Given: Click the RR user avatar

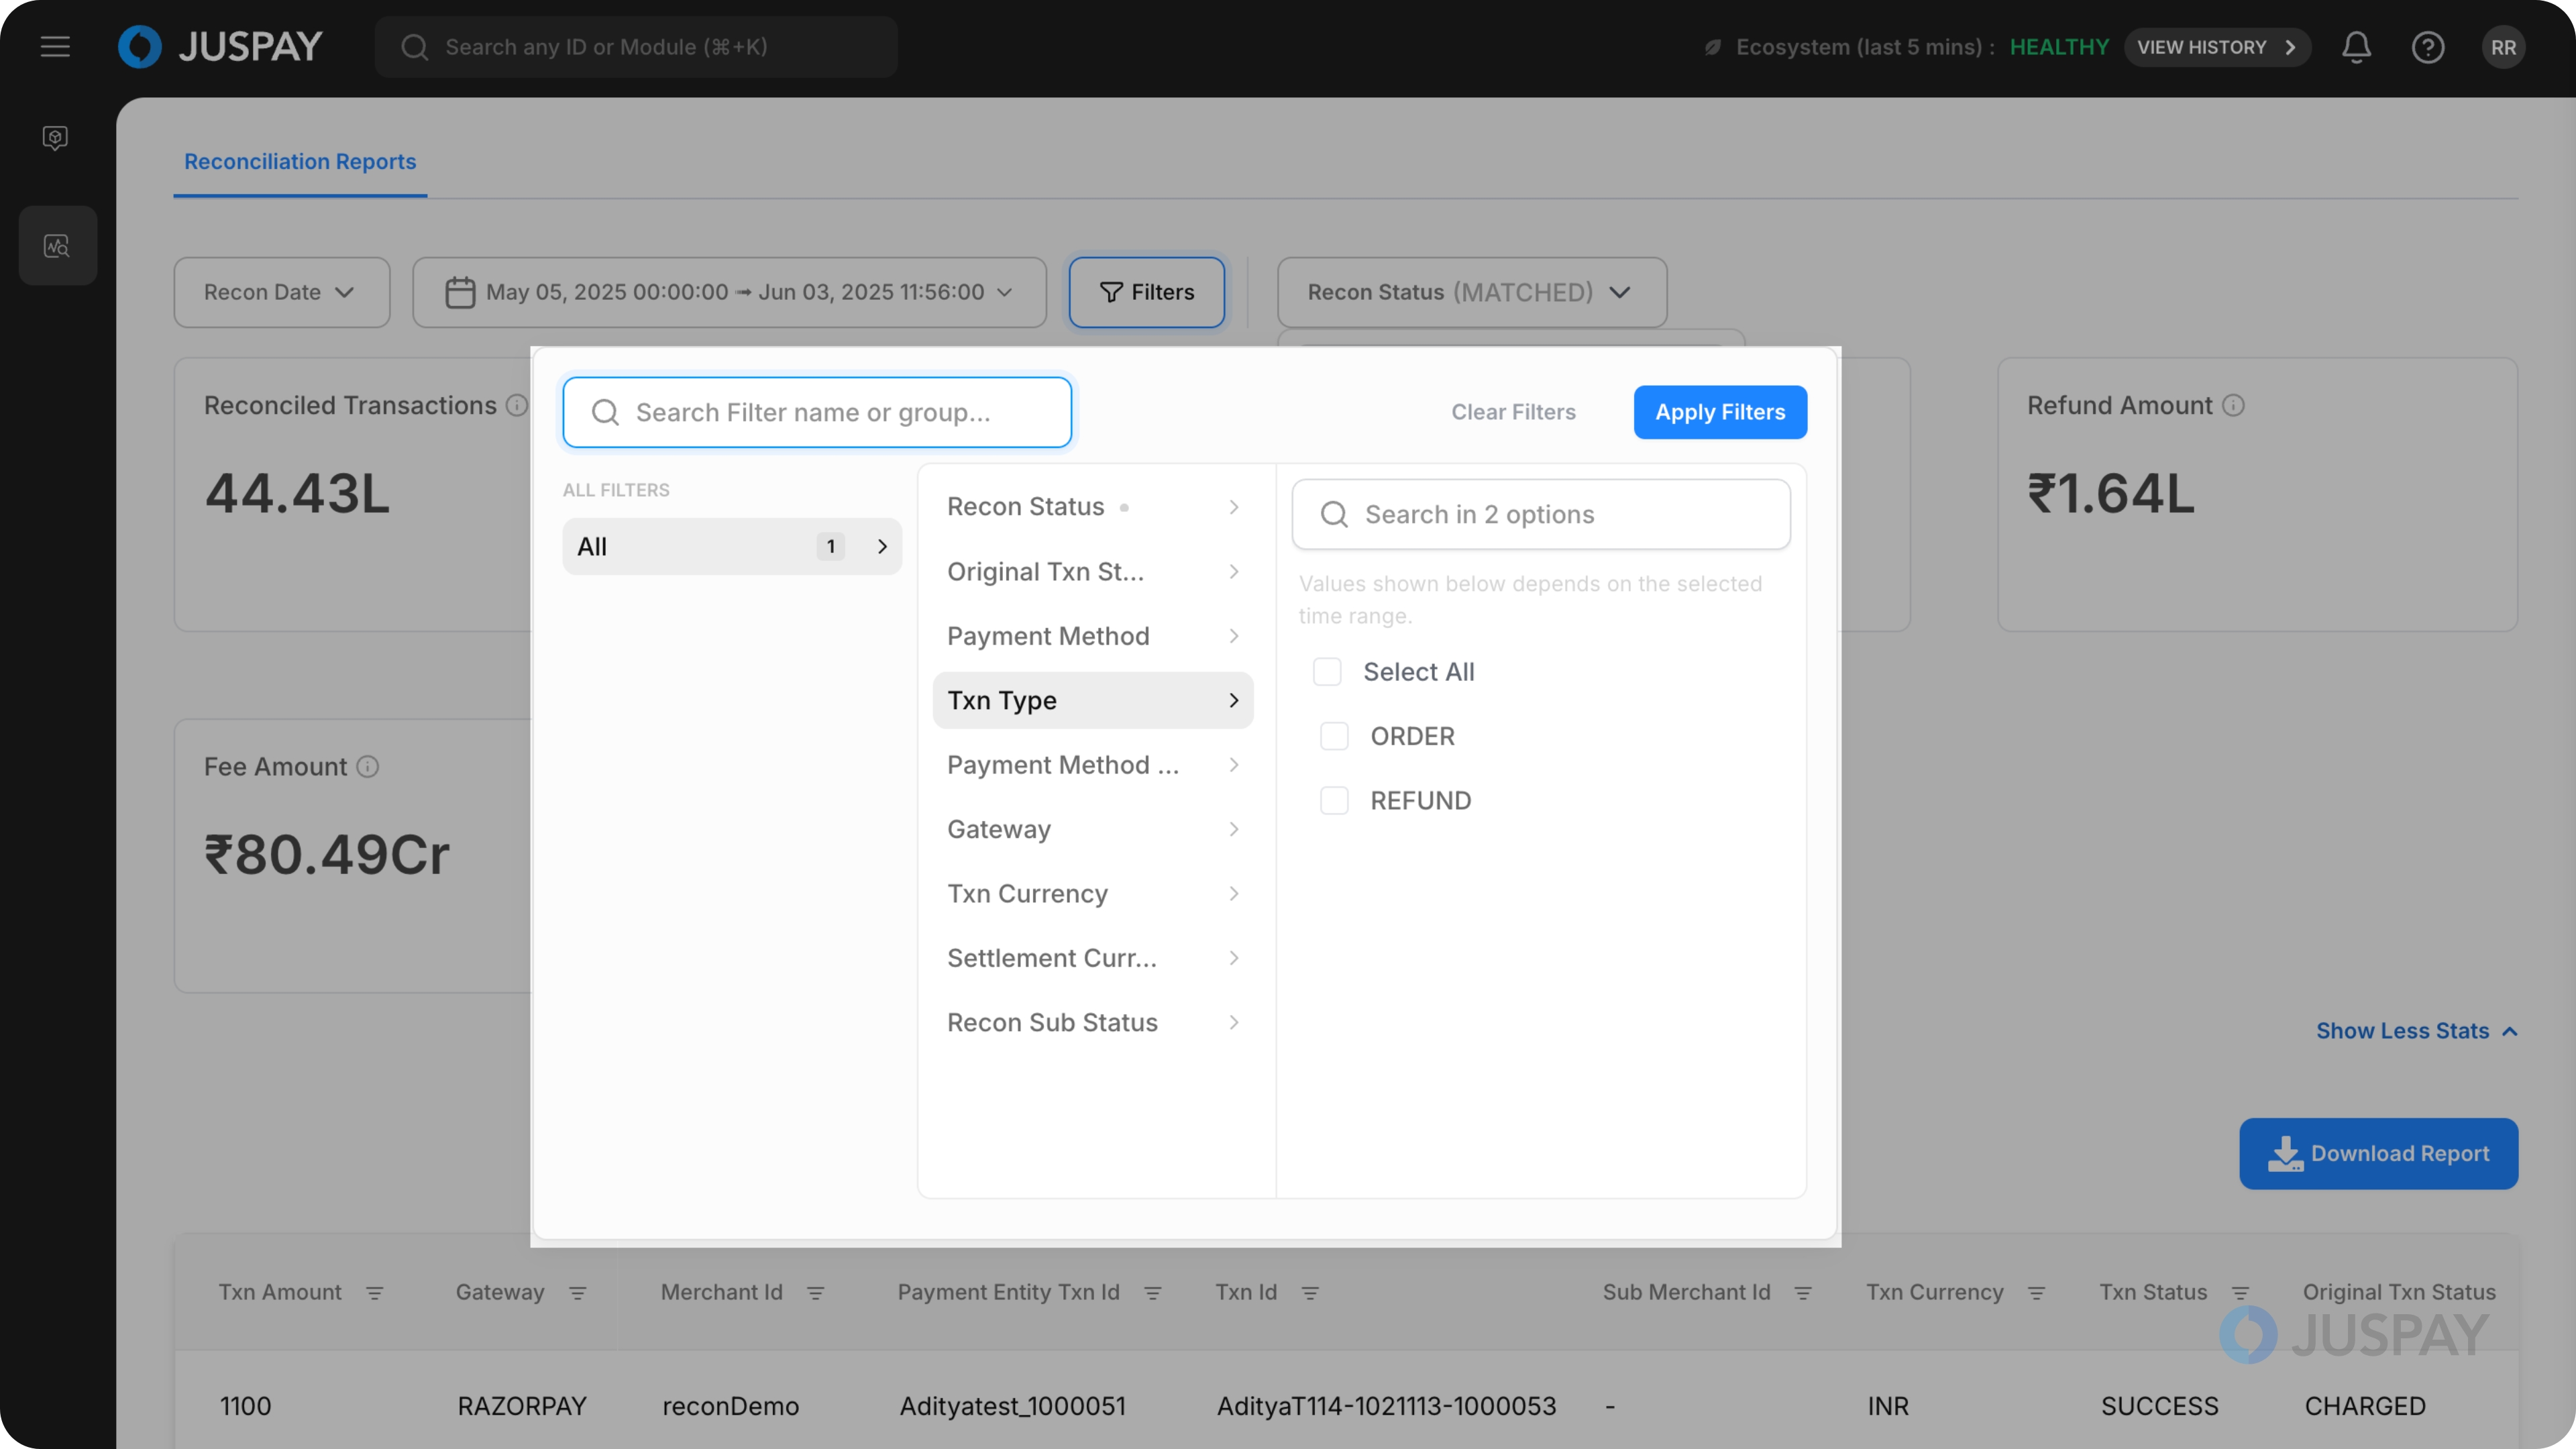Looking at the screenshot, I should click(x=2503, y=47).
